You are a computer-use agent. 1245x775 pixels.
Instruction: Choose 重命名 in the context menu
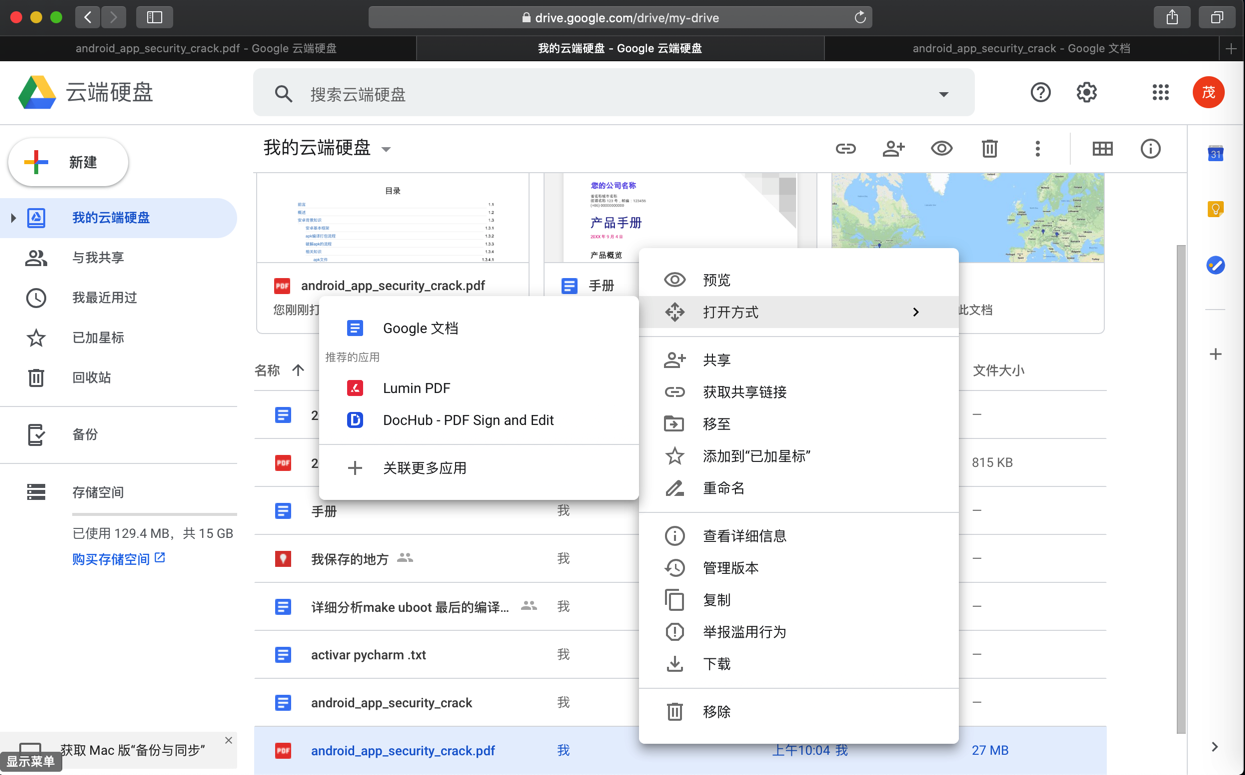pos(798,488)
